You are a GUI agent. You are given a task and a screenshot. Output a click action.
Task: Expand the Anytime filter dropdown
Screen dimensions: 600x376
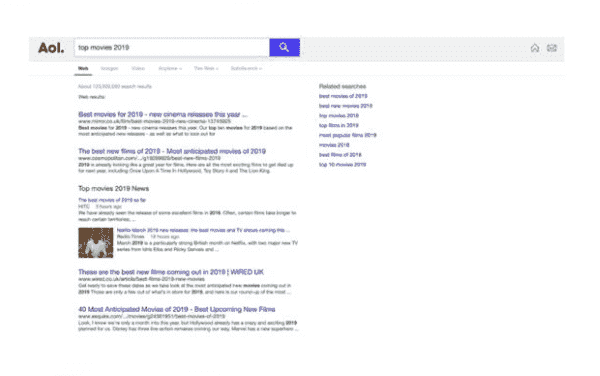[x=170, y=68]
